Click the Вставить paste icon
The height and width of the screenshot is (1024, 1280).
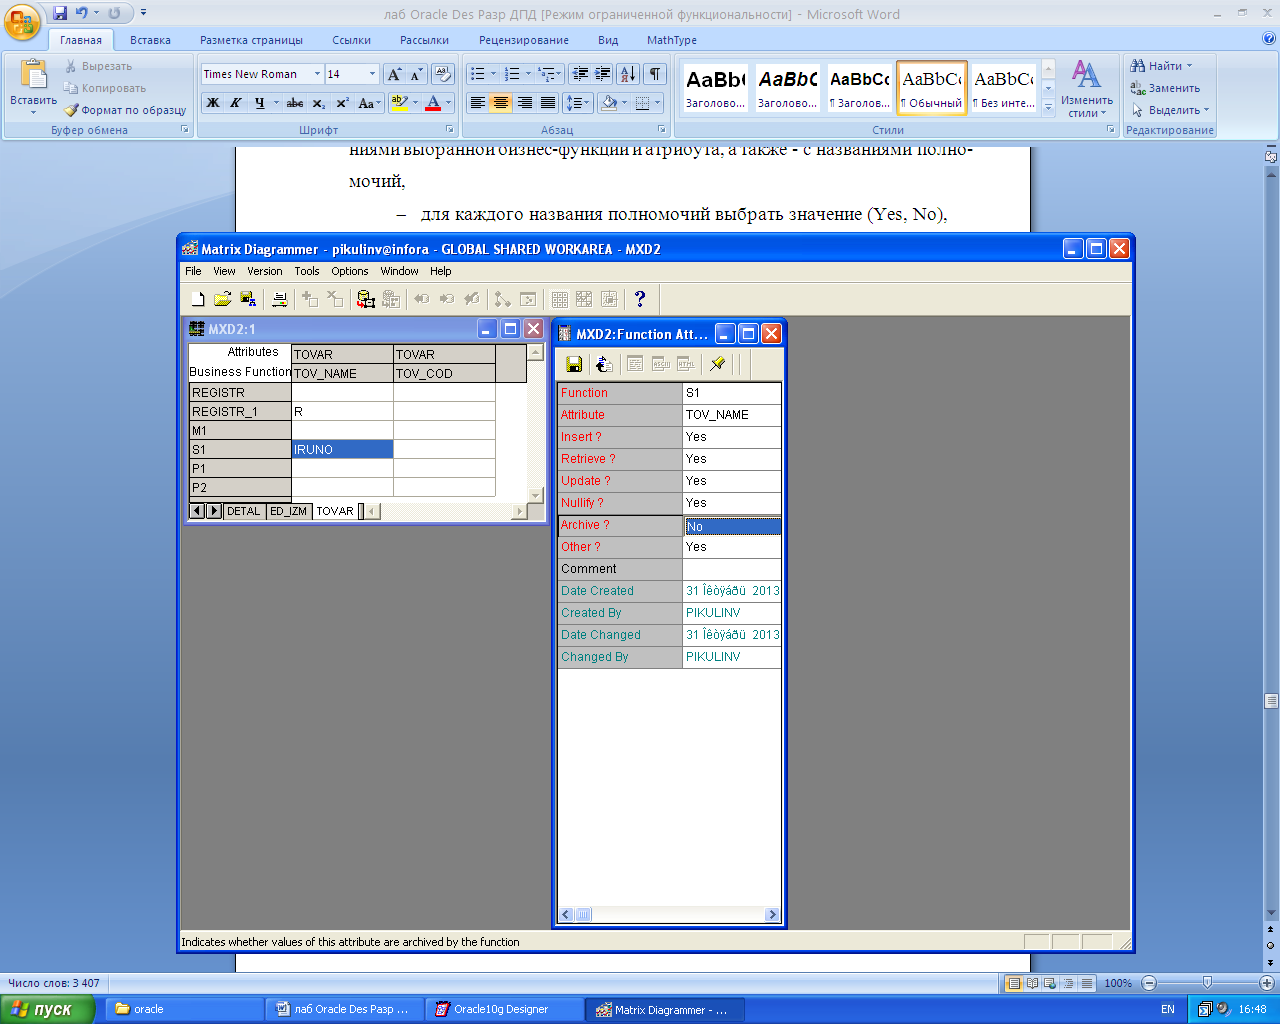(33, 74)
